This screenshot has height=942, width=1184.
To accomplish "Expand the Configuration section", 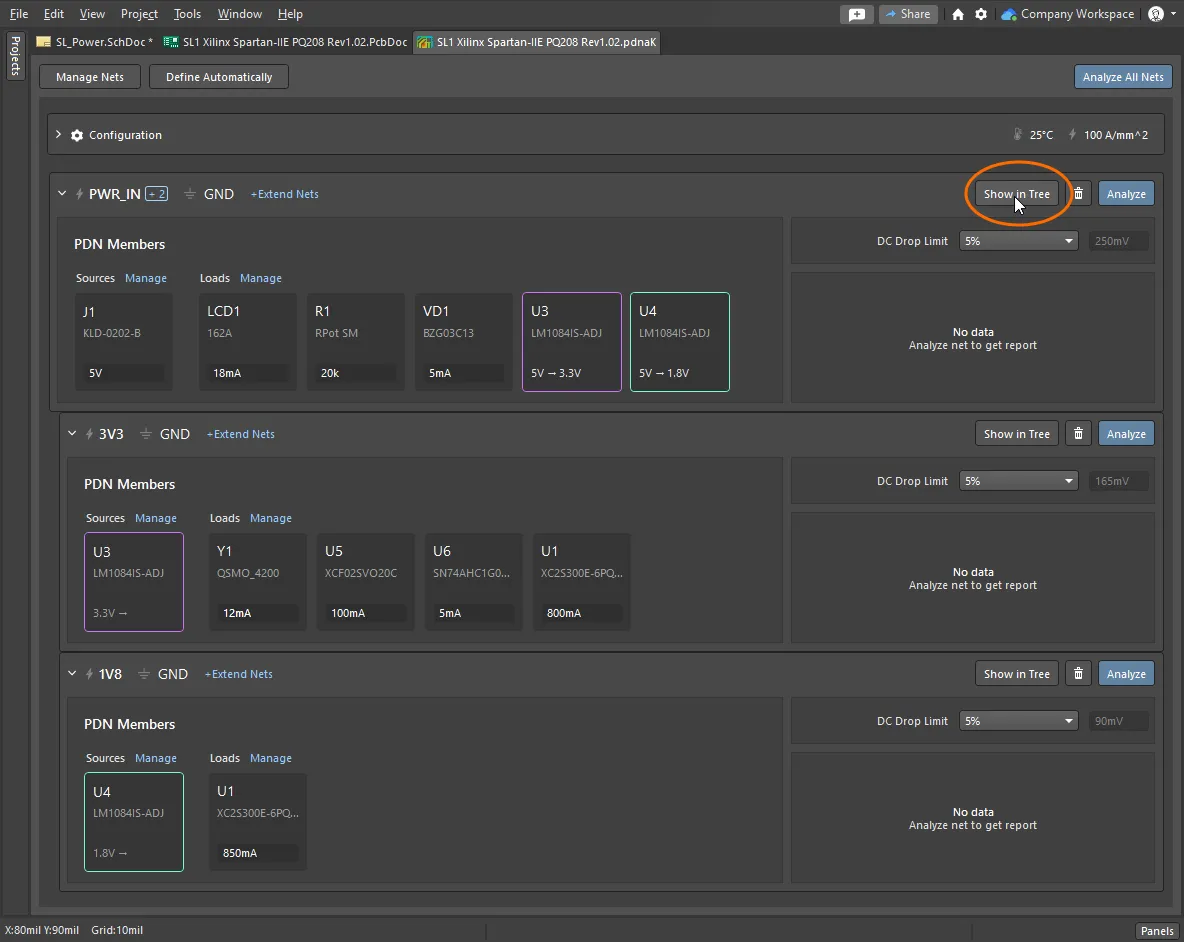I will [59, 135].
